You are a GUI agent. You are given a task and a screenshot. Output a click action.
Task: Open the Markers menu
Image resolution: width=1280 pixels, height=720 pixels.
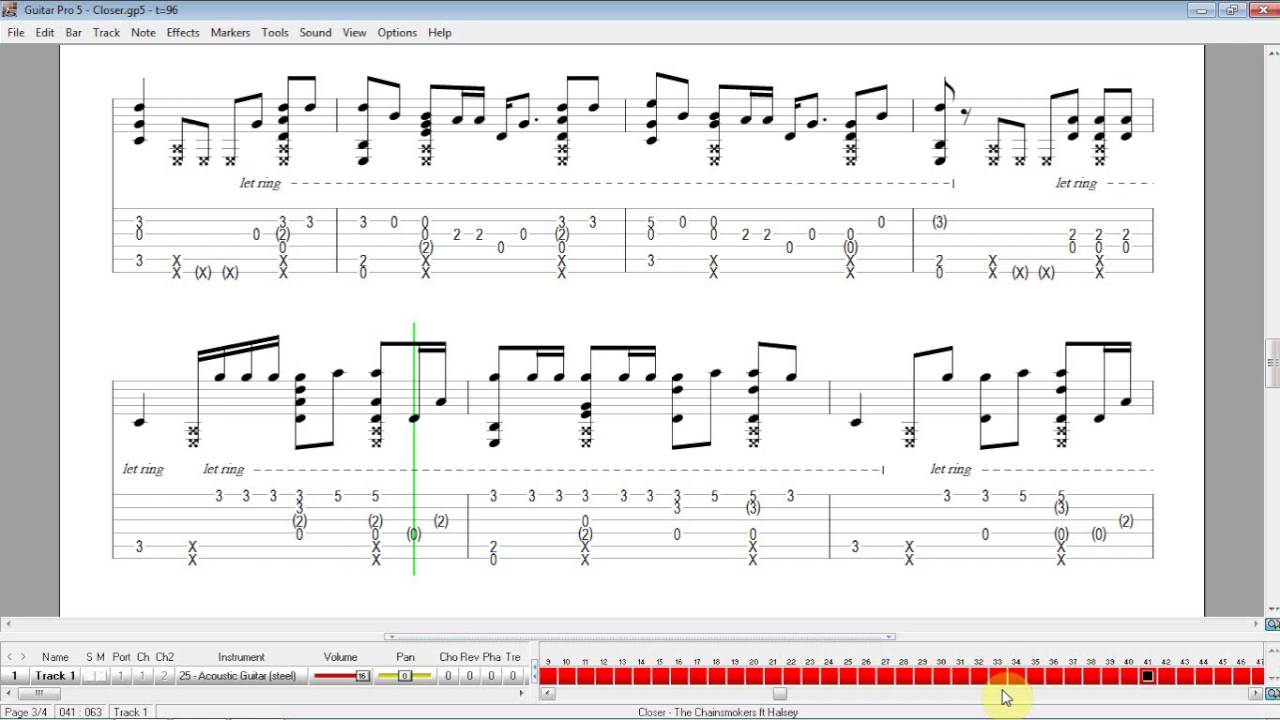(x=230, y=32)
